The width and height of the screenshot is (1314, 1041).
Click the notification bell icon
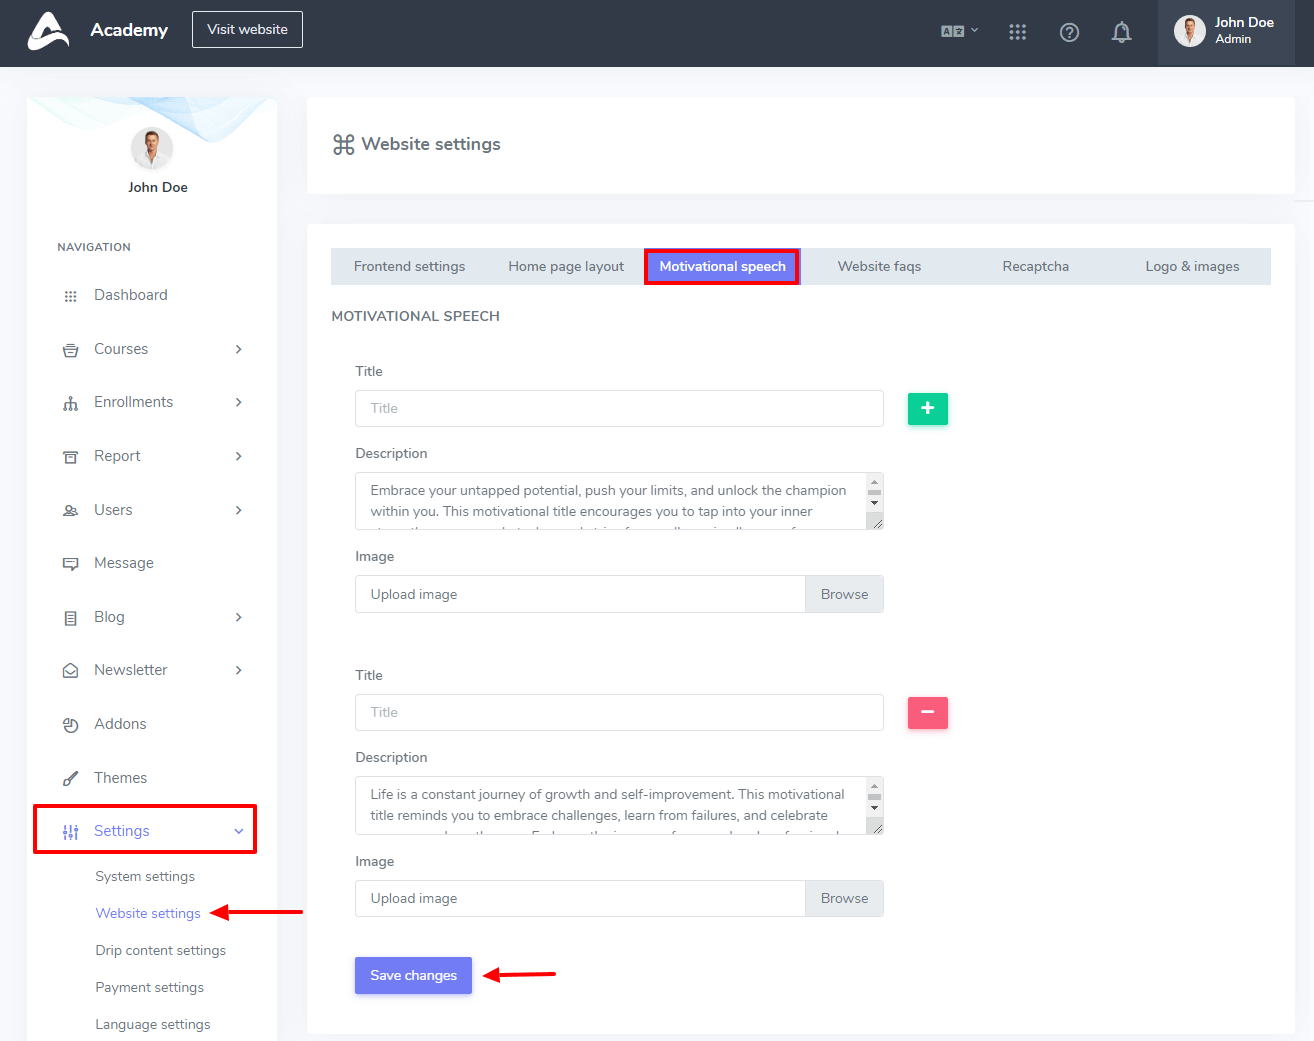(x=1121, y=32)
